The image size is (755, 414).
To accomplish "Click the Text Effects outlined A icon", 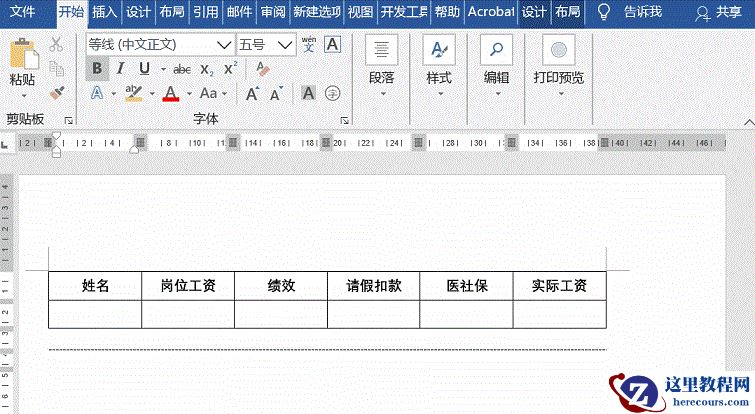I will pyautogui.click(x=97, y=92).
